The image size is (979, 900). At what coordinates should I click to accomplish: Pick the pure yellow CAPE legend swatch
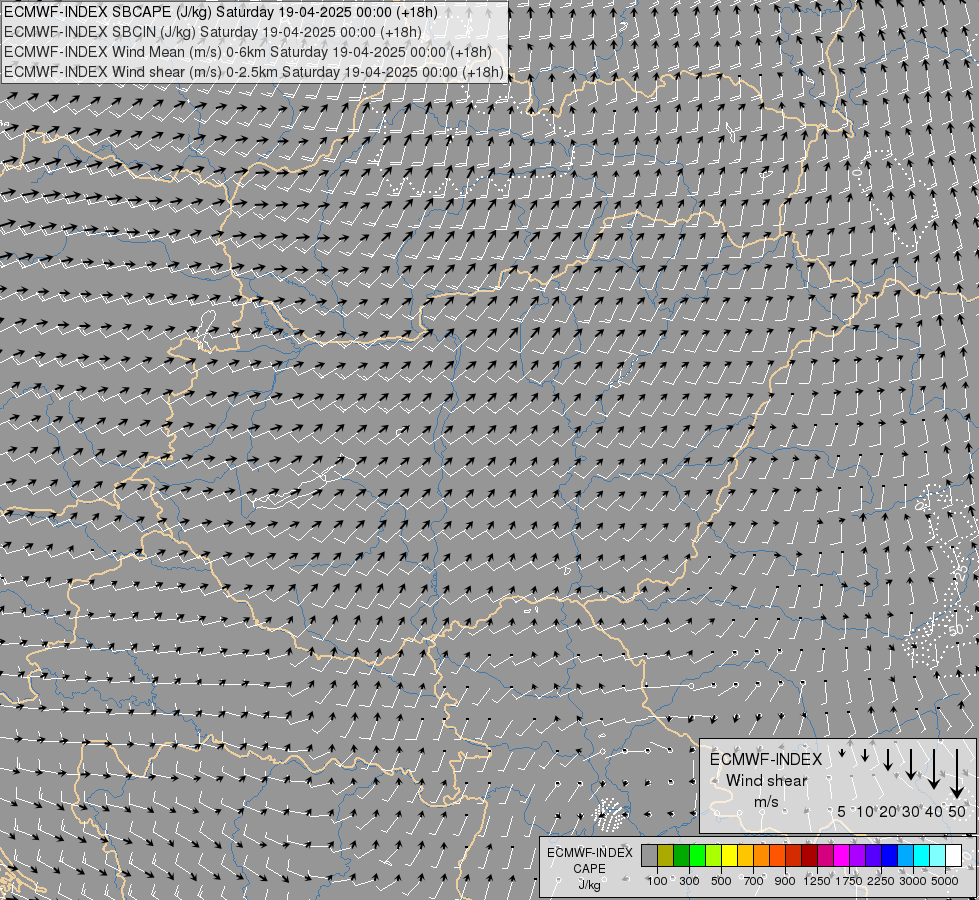729,855
